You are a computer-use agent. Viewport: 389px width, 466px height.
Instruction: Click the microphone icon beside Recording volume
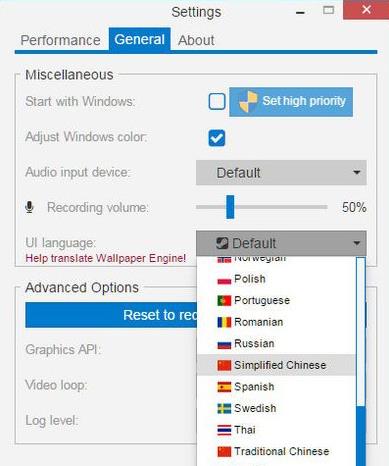[29, 207]
